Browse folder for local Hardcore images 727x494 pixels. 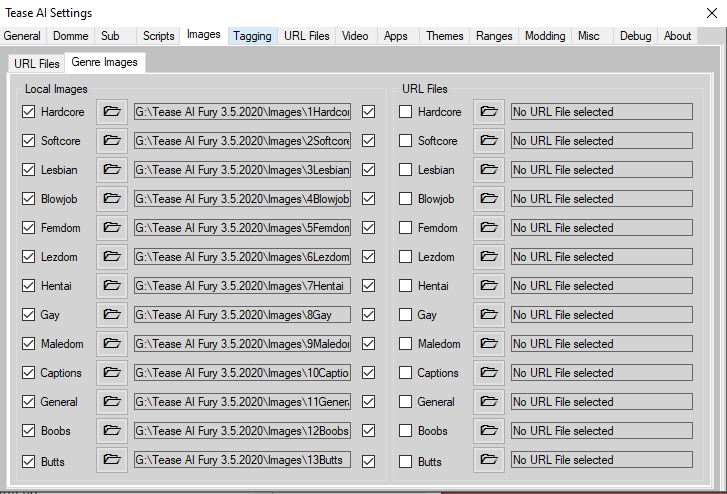(112, 112)
